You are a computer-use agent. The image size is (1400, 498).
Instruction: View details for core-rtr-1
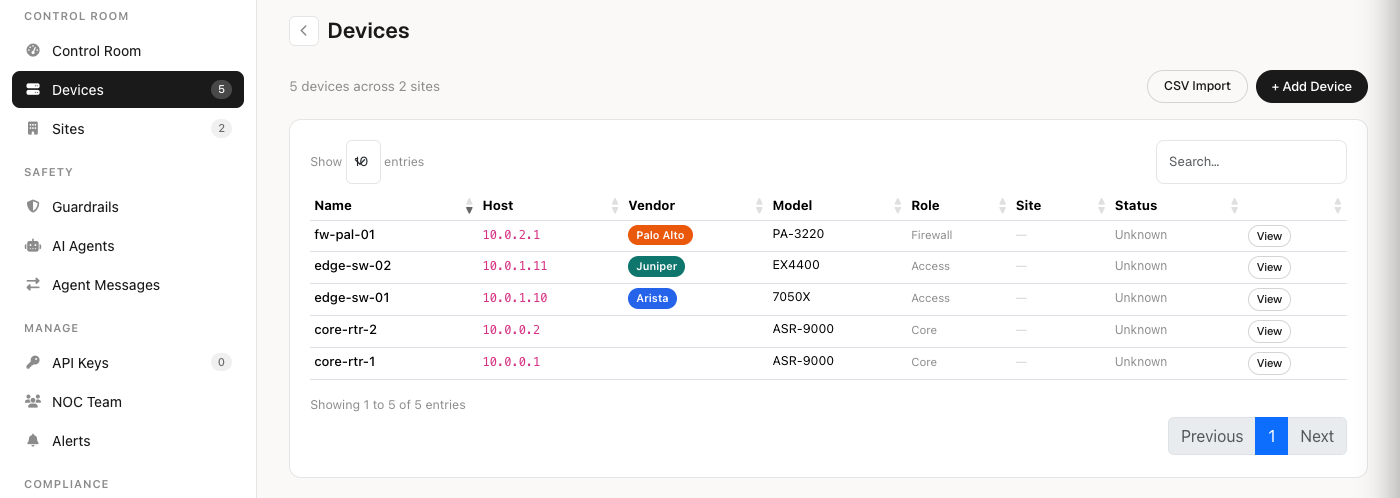pyautogui.click(x=1269, y=363)
